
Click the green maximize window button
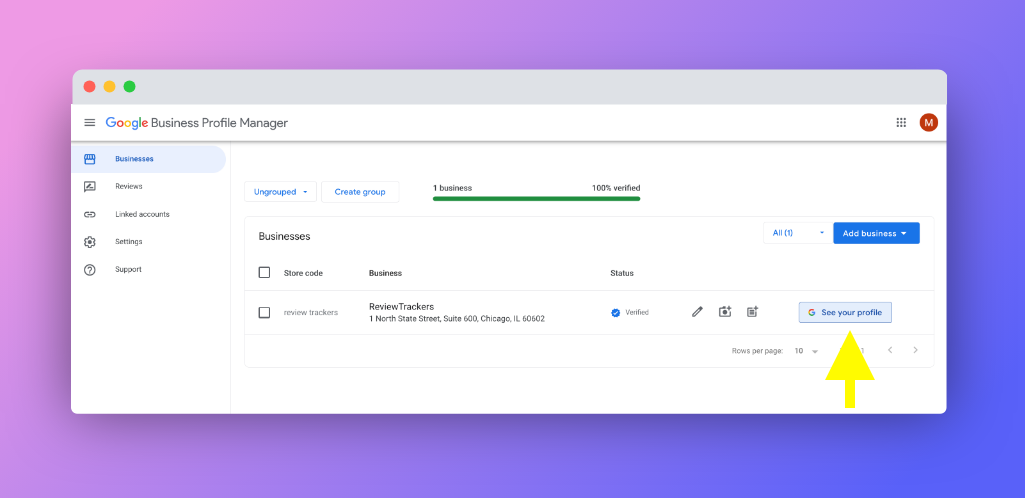129,86
